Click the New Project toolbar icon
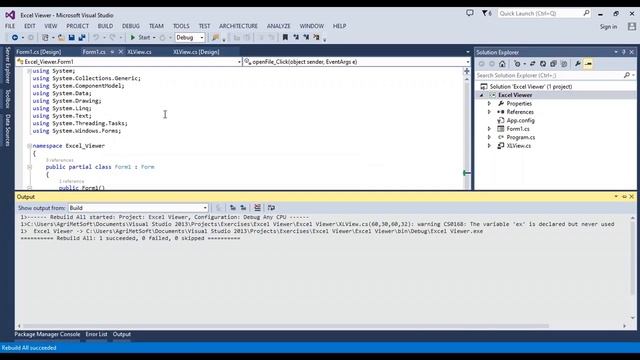This screenshot has height=360, width=640. 45,38
